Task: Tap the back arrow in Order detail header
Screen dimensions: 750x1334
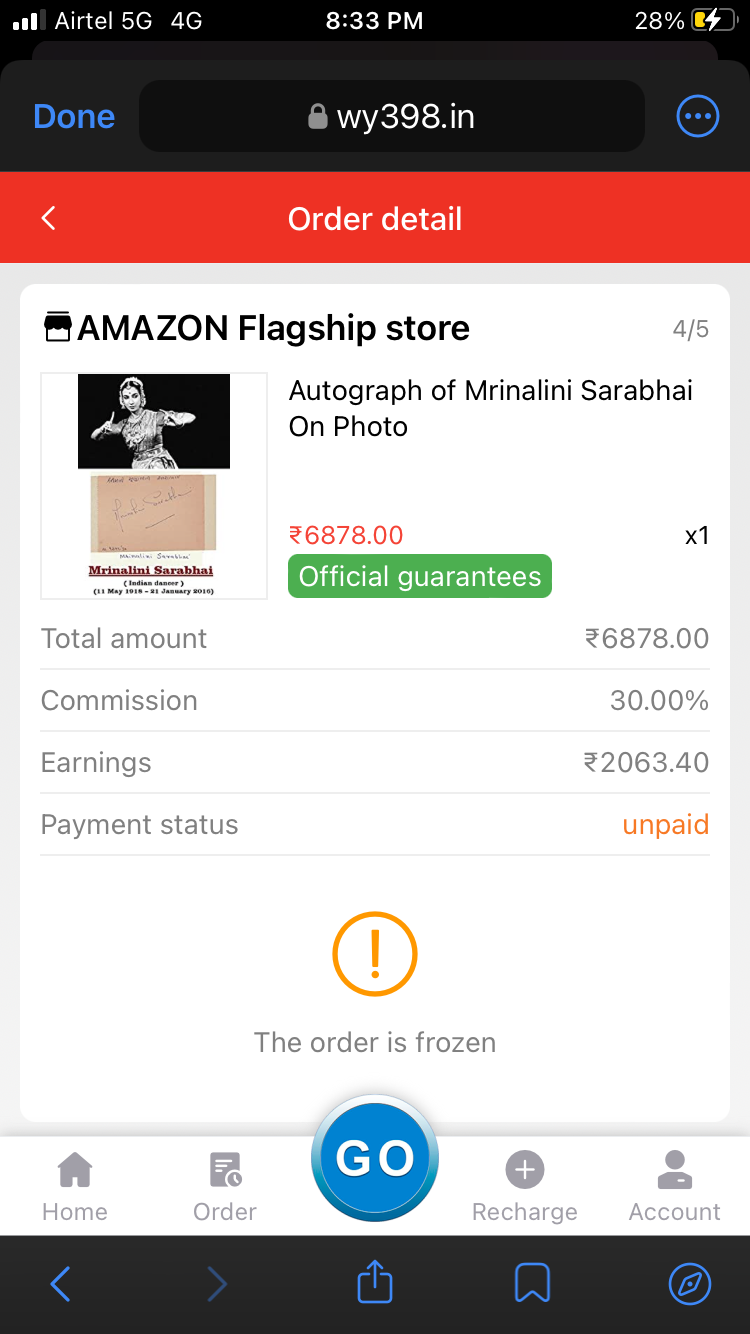Action: click(48, 218)
